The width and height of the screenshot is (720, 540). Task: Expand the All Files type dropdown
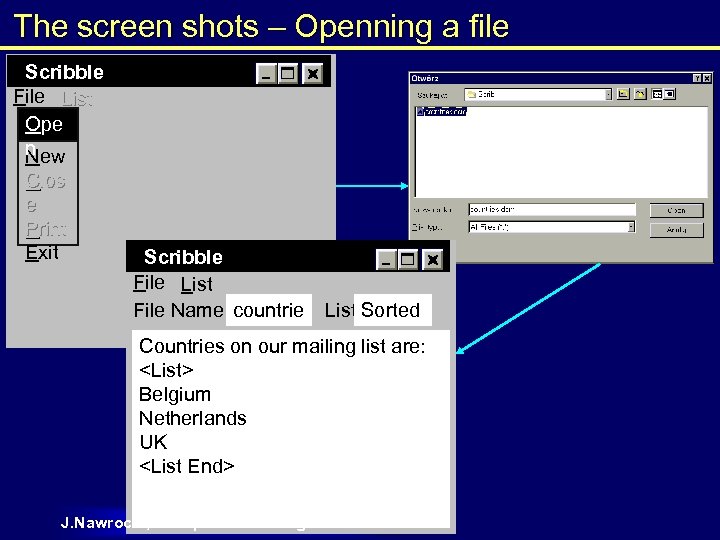coord(631,227)
